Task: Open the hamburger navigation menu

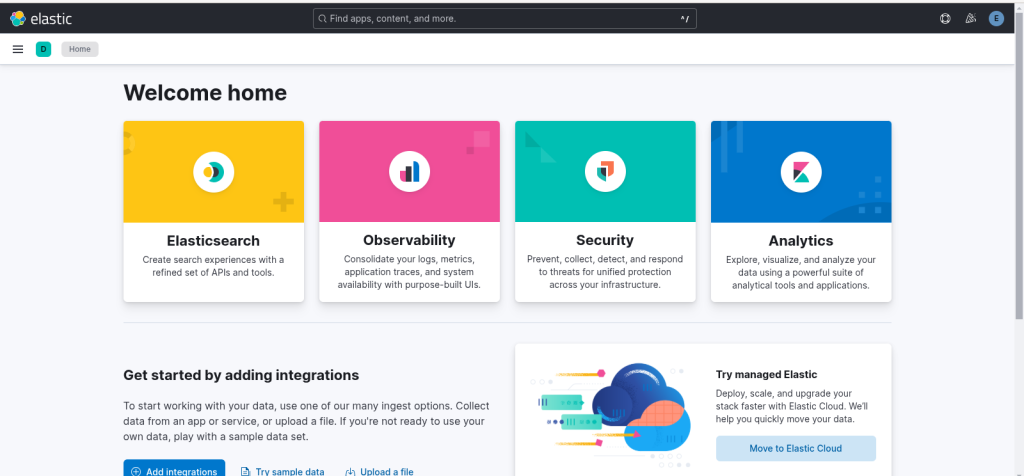Action: pyautogui.click(x=18, y=49)
